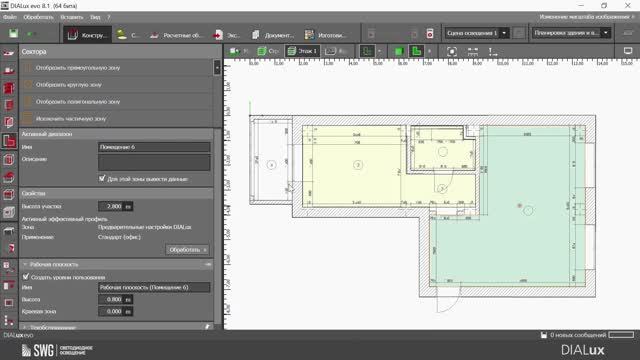Select the grey cube sidebar icon

tap(9, 212)
